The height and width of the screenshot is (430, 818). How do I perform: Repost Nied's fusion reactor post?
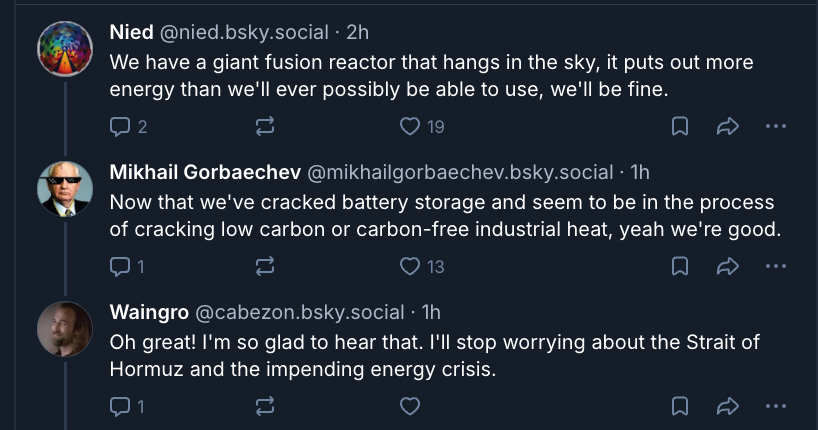coord(265,126)
